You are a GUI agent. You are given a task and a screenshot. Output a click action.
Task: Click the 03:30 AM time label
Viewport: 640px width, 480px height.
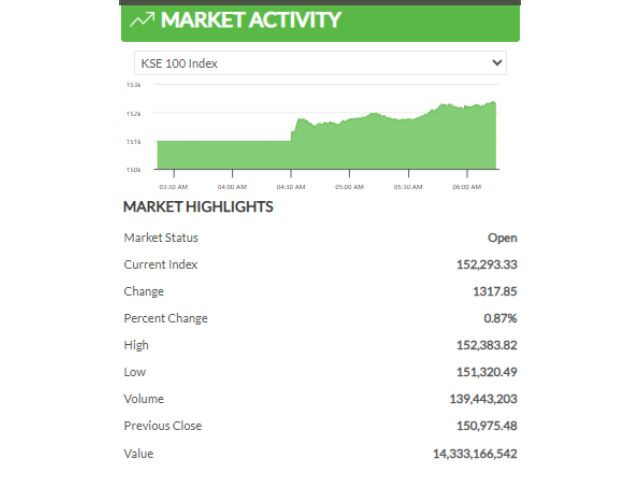tap(173, 187)
